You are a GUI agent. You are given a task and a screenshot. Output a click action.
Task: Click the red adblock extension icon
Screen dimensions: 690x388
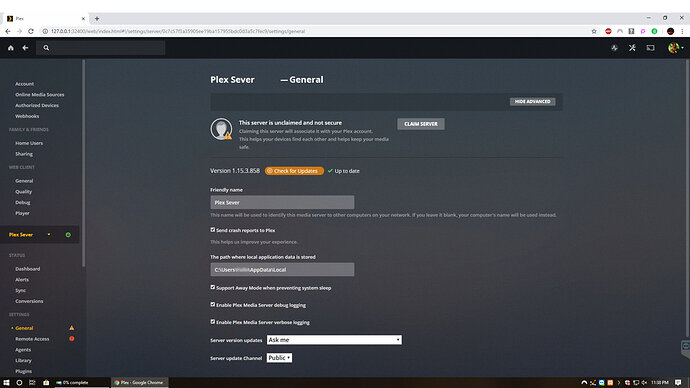[x=608, y=31]
